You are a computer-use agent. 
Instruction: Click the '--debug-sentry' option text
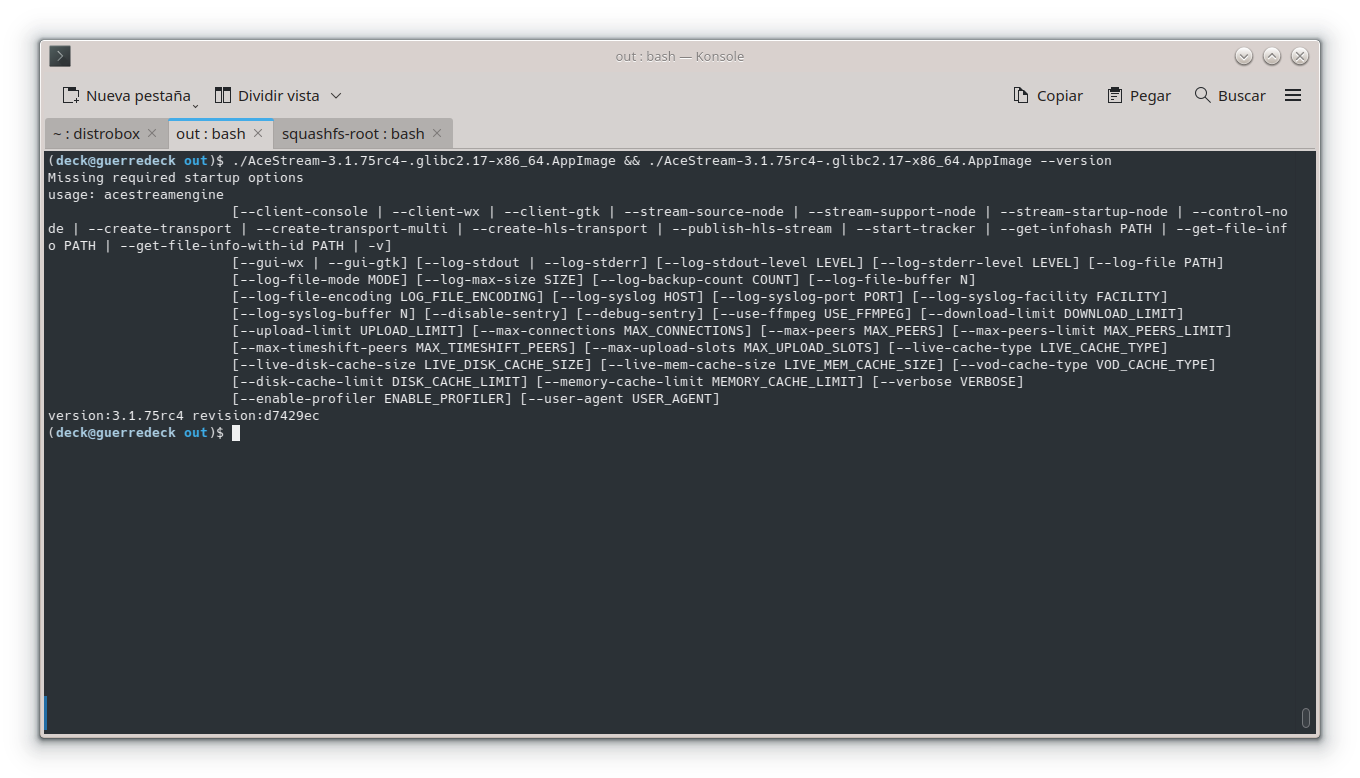(x=640, y=314)
